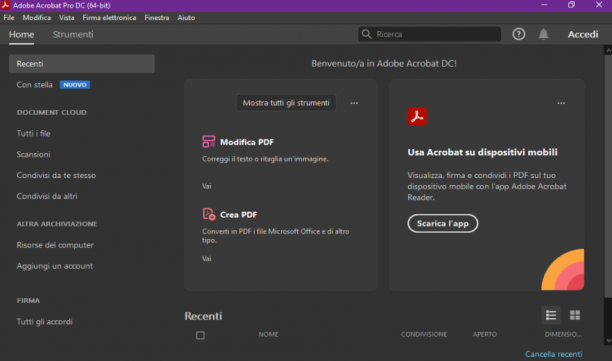Open the Aiuto menu

(186, 18)
